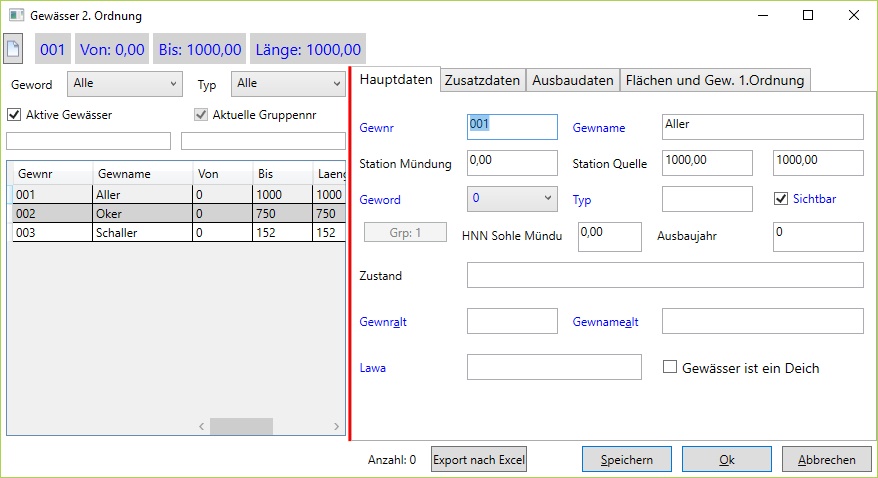878x478 pixels.
Task: Confirm with the Ok button
Action: coord(727,460)
